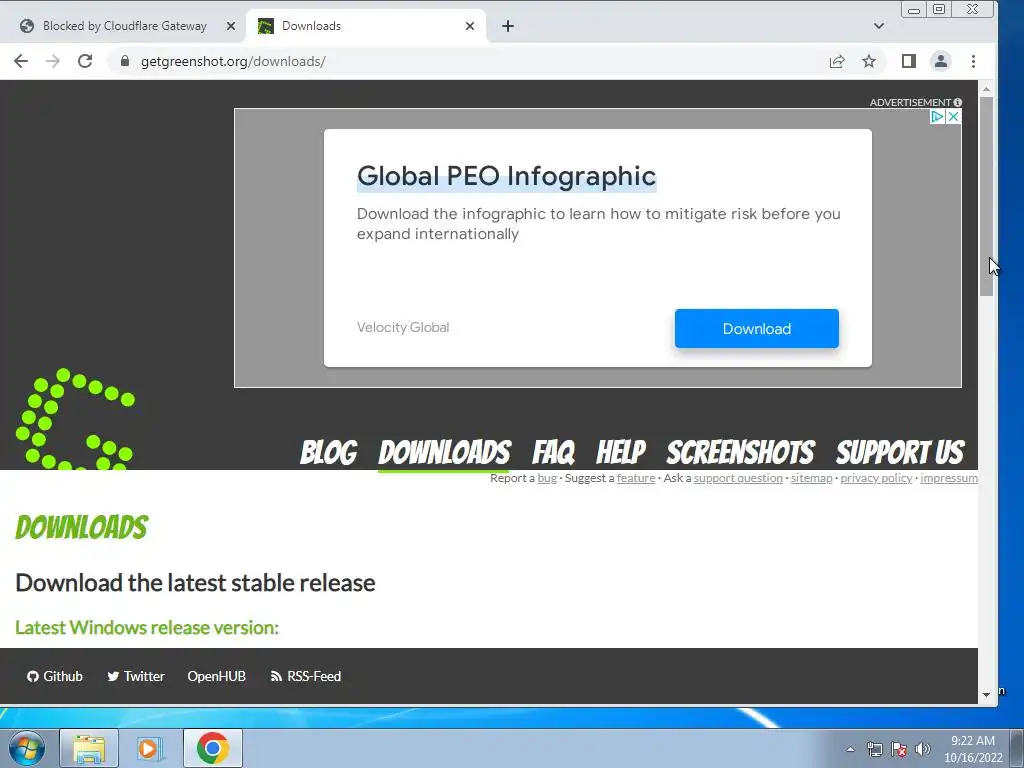Open the privacy policy link

876,478
